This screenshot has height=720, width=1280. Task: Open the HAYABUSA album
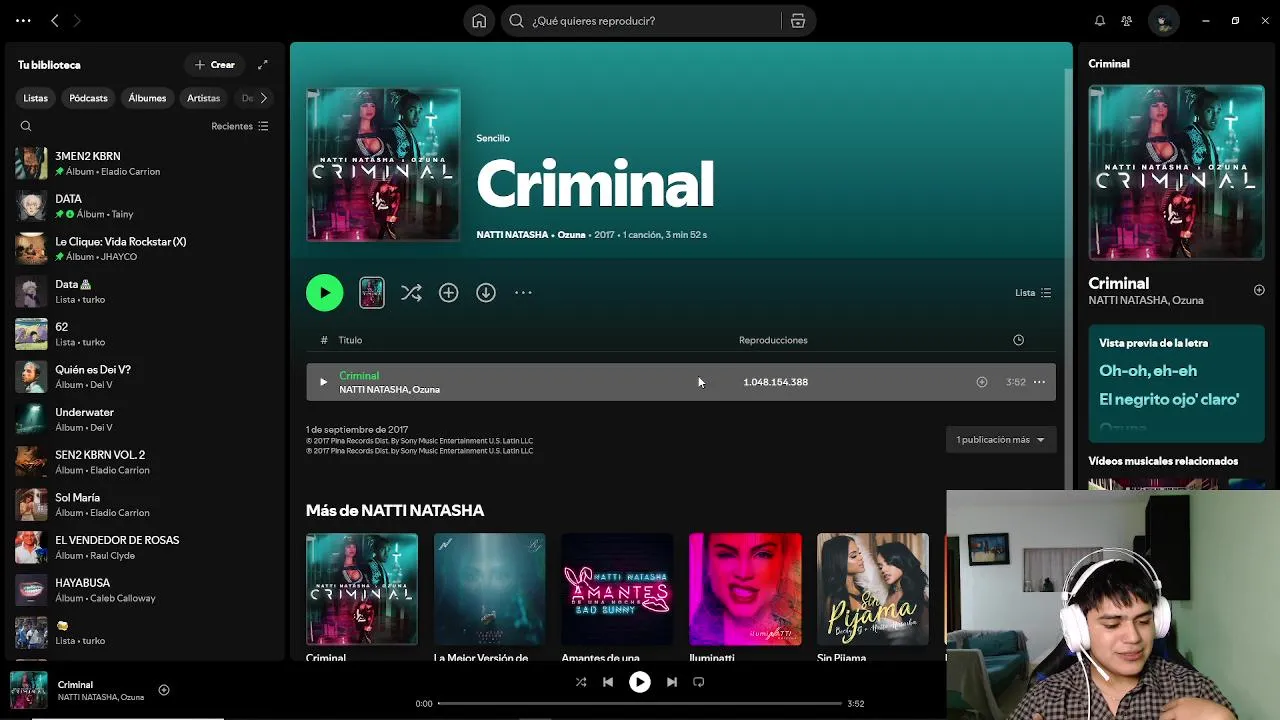click(145, 590)
